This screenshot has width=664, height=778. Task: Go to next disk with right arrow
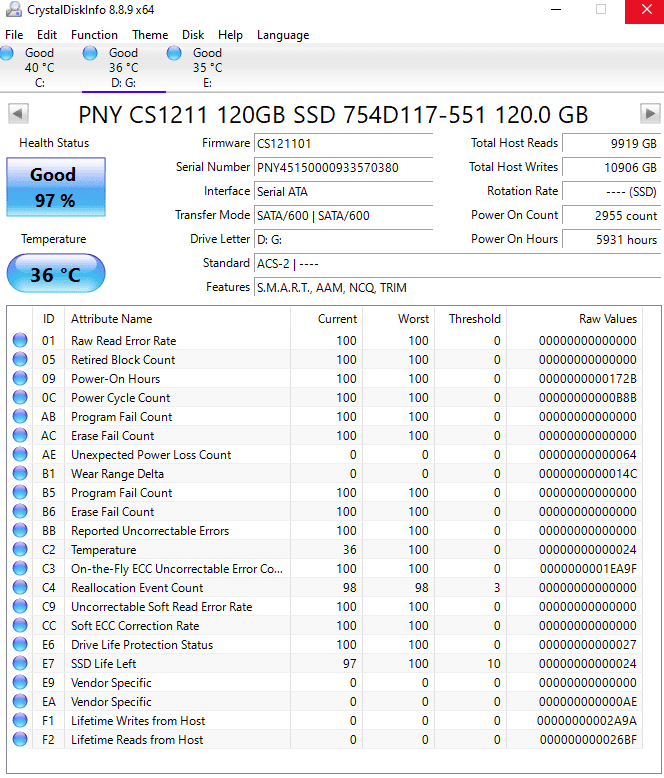coord(650,114)
